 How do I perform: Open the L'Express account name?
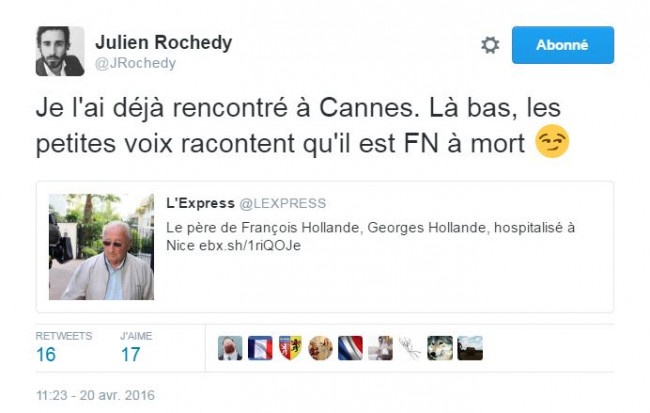point(200,203)
